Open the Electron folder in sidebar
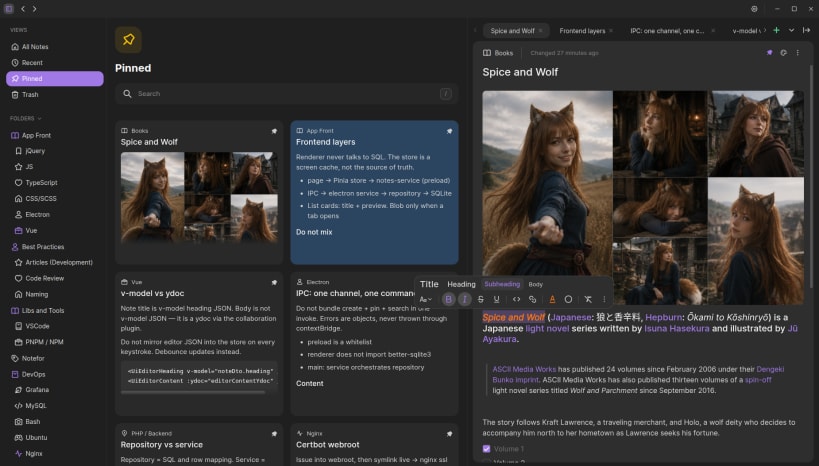819x466 pixels. (x=55, y=215)
